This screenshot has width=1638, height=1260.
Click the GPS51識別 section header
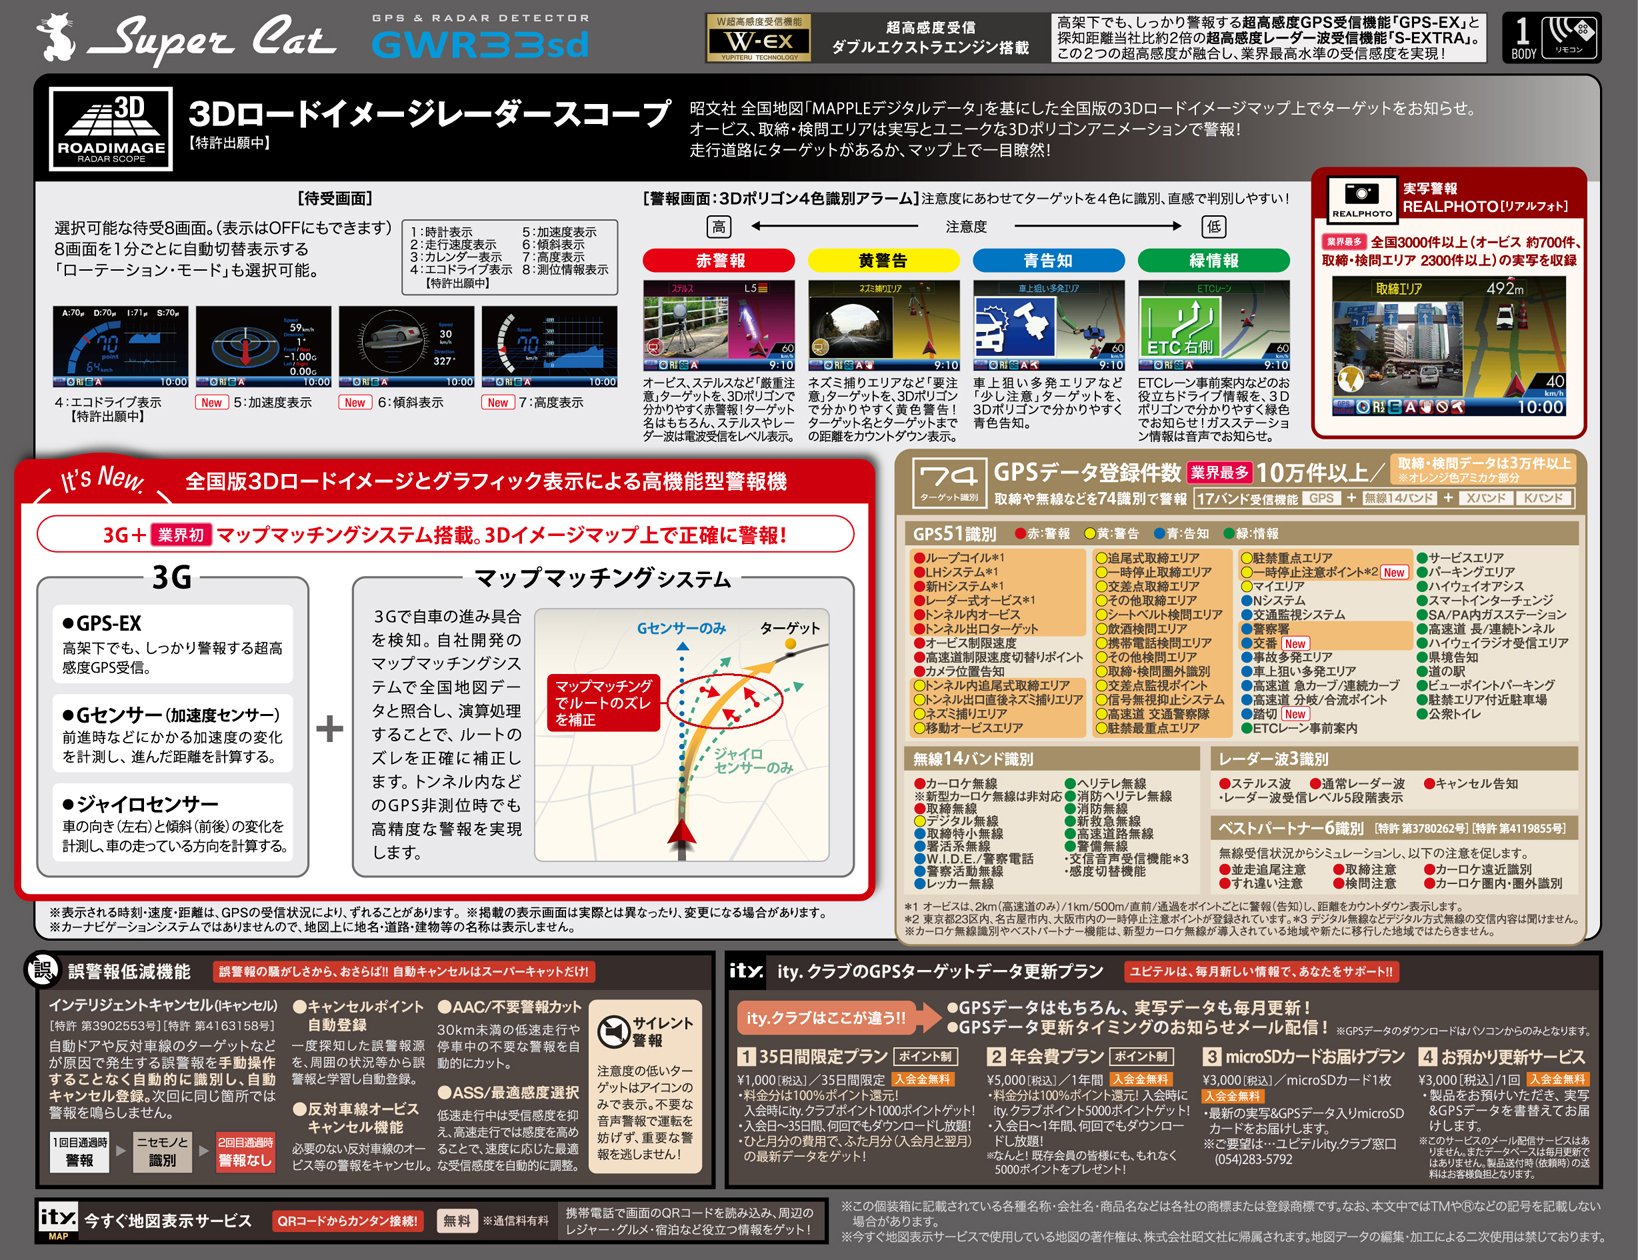tap(954, 534)
